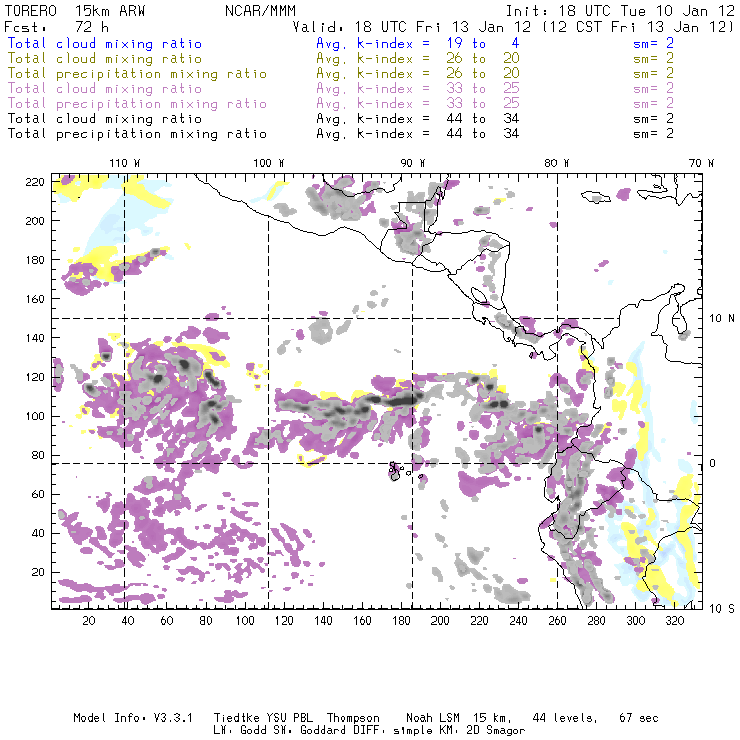The width and height of the screenshot is (740, 740).
Task: Click the 'Fcst: 72 h' forecast hour text
Action: 57,27
